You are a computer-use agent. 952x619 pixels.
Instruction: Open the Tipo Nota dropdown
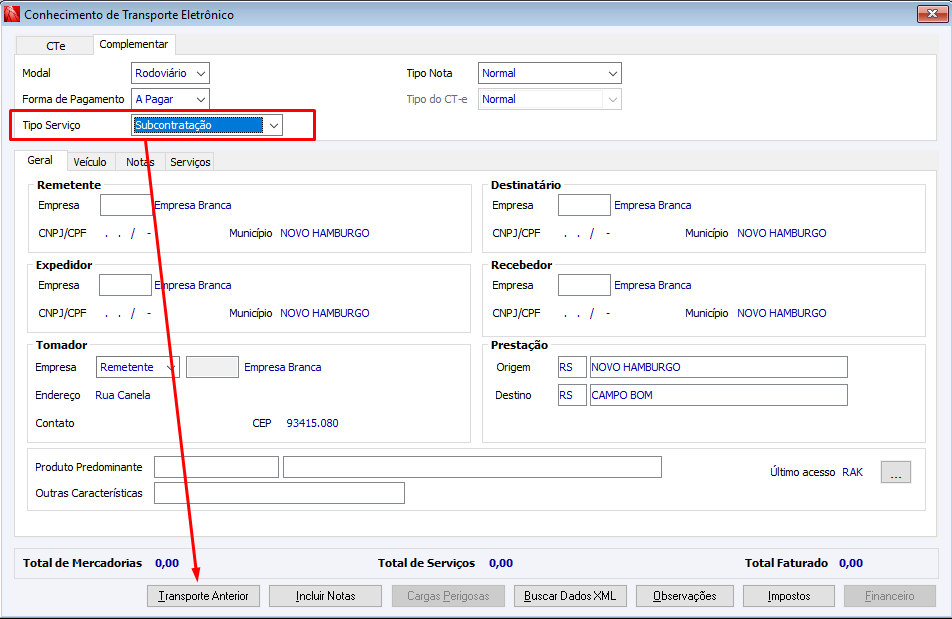click(x=549, y=73)
